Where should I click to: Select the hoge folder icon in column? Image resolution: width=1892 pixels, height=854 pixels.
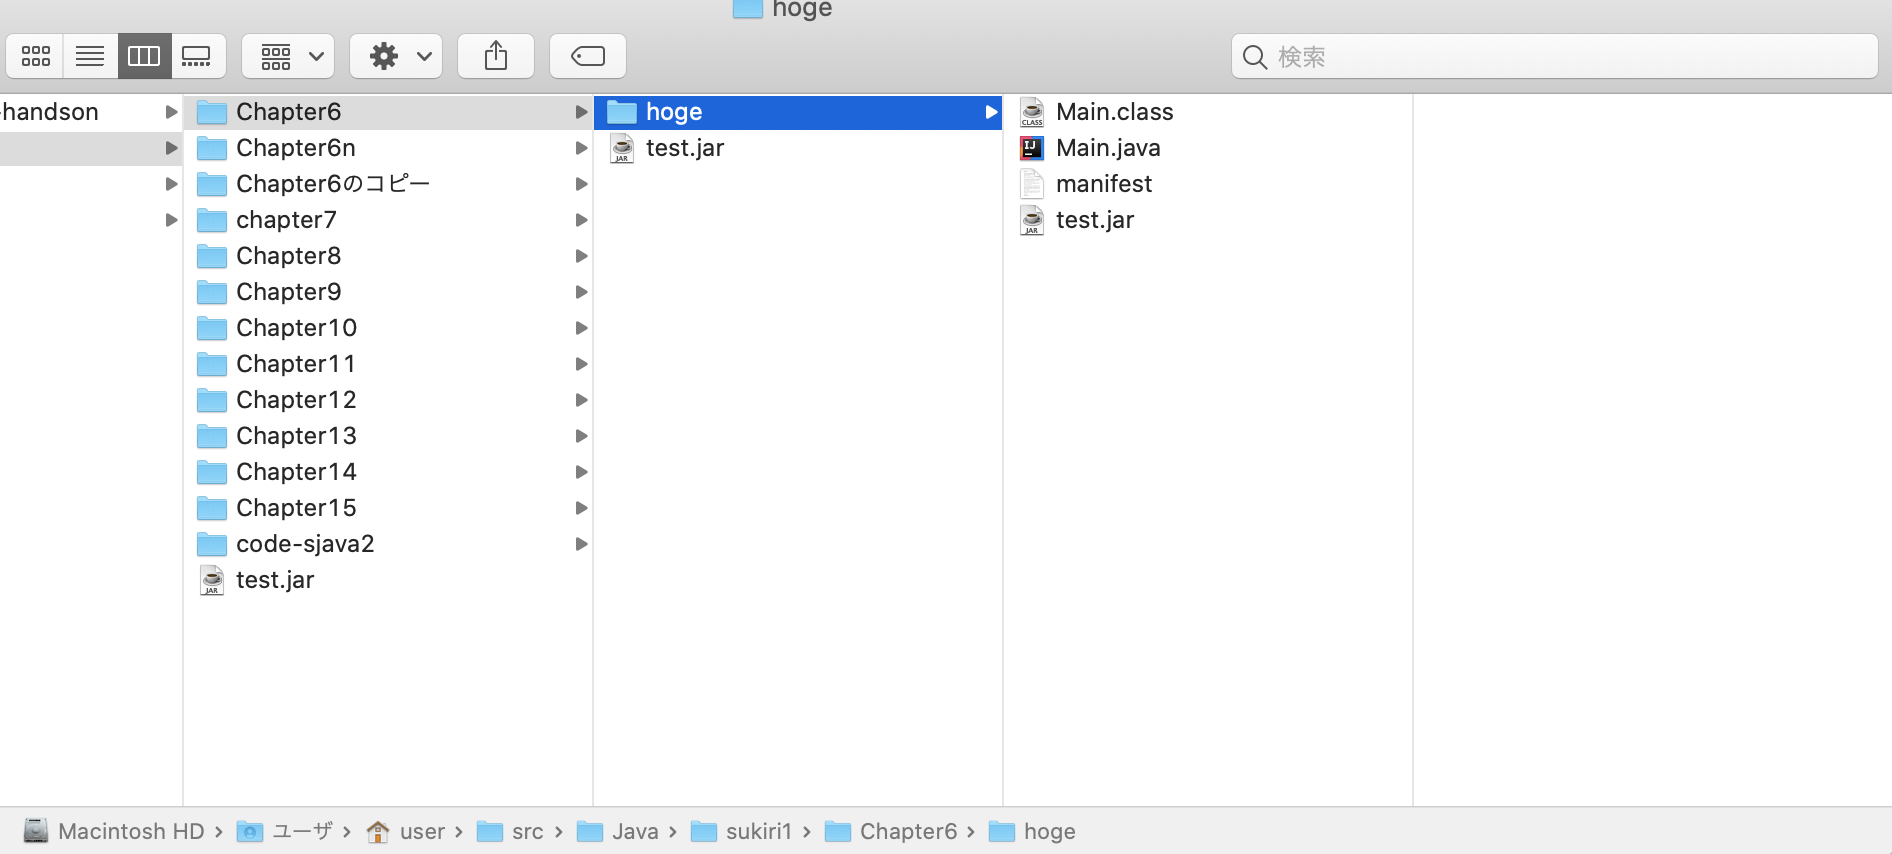click(x=622, y=112)
